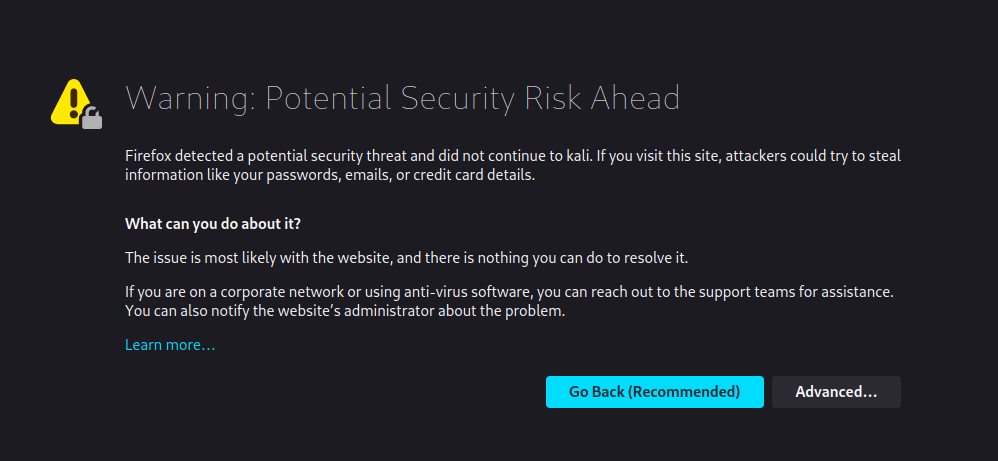
Task: Click the word 'Ahead' in the title
Action: pos(635,98)
